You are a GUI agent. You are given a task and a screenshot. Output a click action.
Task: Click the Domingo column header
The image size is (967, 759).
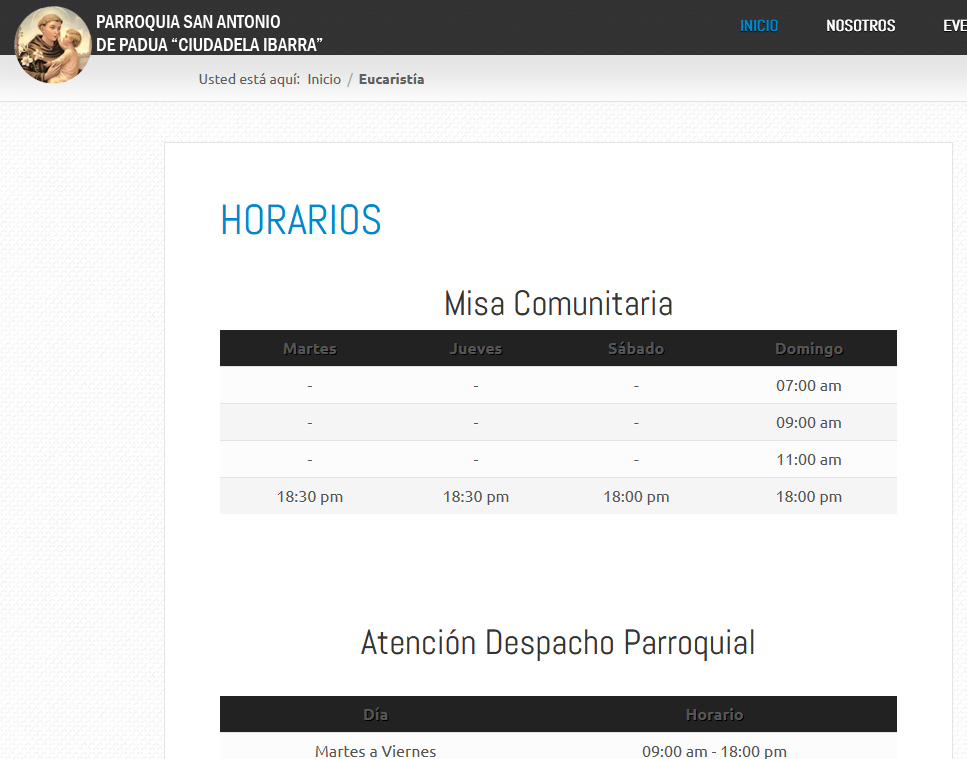pyautogui.click(x=809, y=349)
